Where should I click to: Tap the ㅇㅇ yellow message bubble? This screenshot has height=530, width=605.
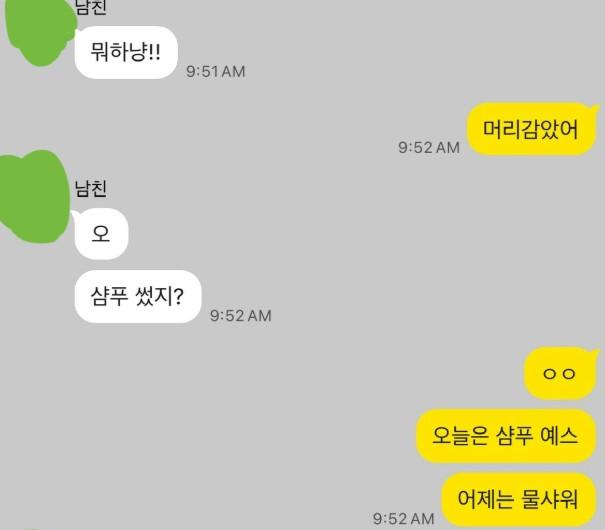(x=559, y=373)
